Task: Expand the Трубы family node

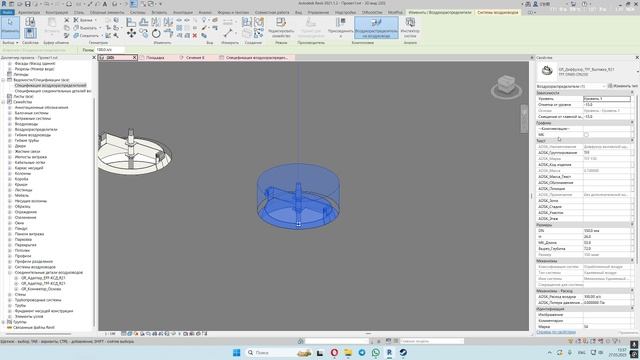Action: click(10, 305)
